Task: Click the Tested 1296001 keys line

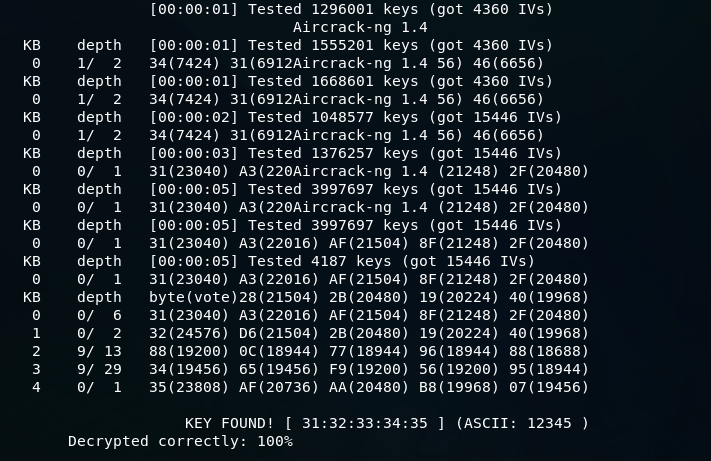Action: pos(351,9)
